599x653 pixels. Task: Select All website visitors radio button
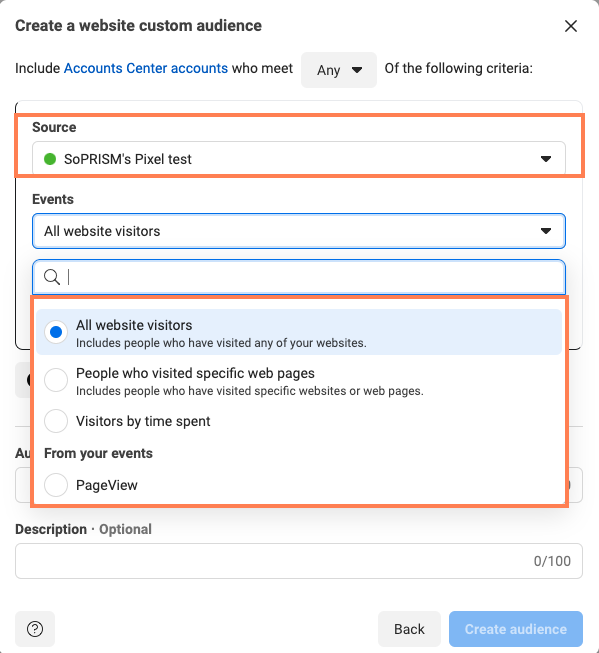(56, 332)
